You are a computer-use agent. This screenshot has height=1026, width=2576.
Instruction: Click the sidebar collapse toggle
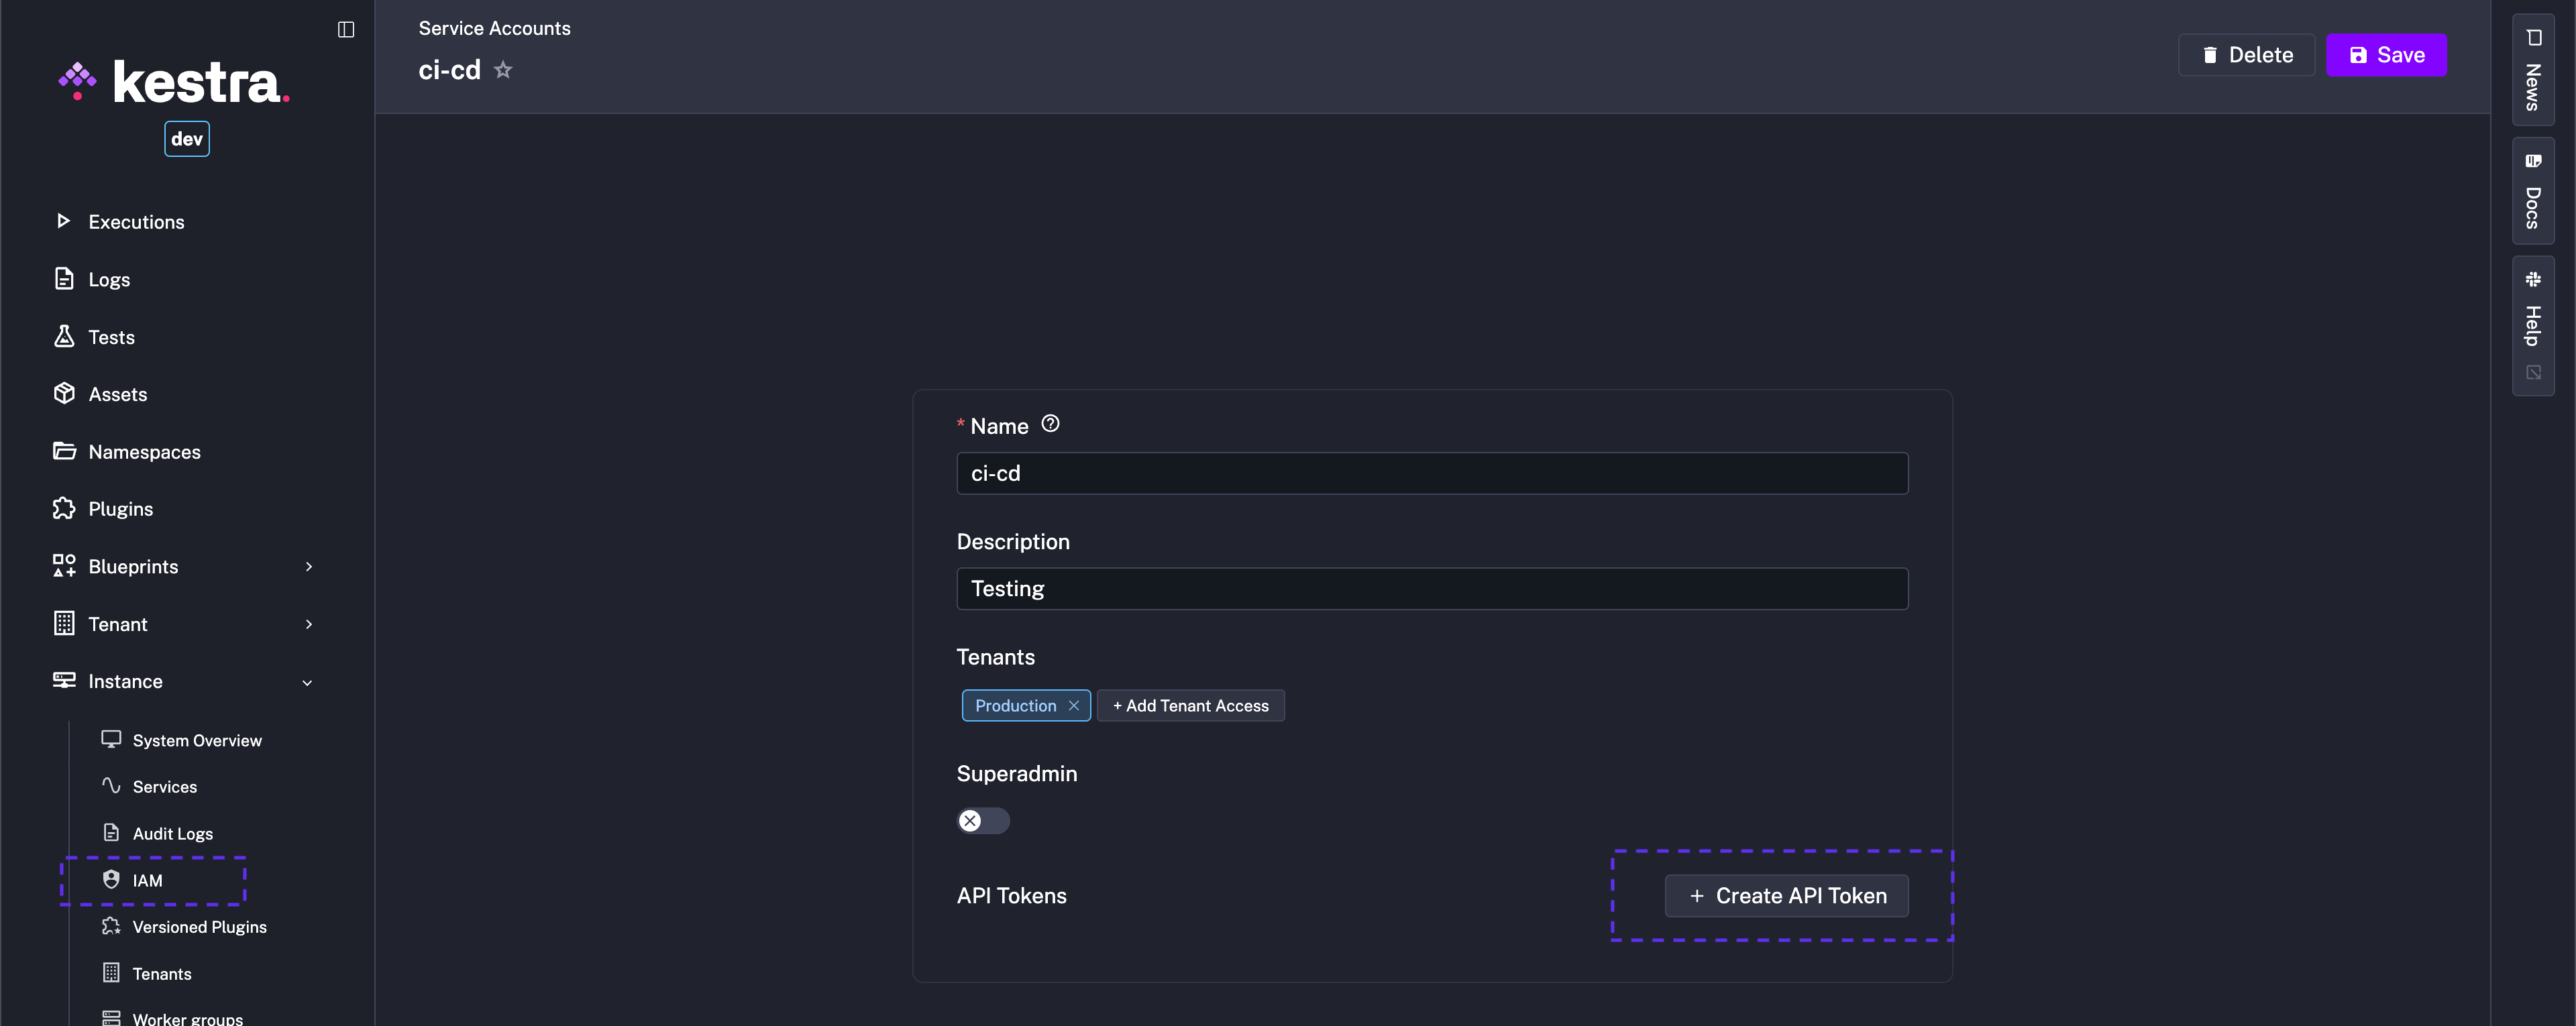pyautogui.click(x=345, y=29)
